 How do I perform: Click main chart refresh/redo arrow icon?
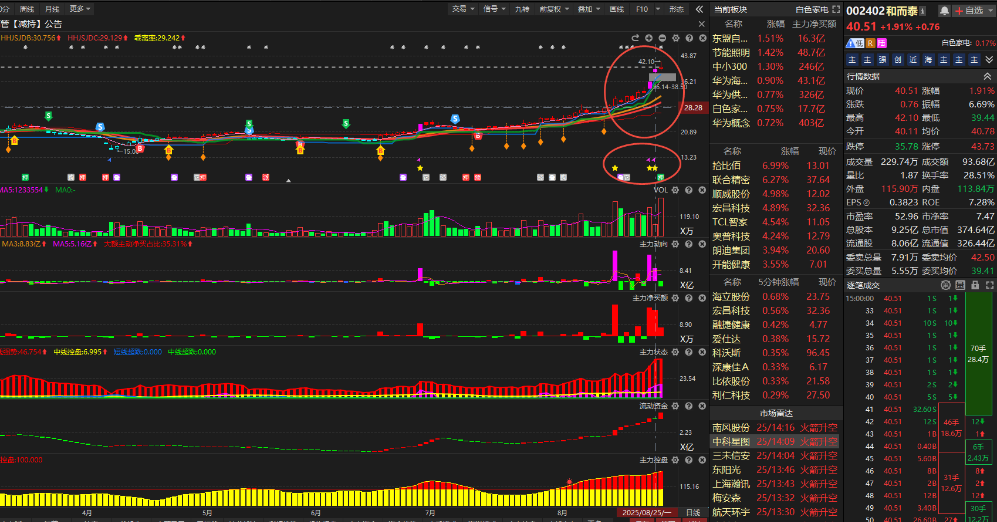click(635, 38)
